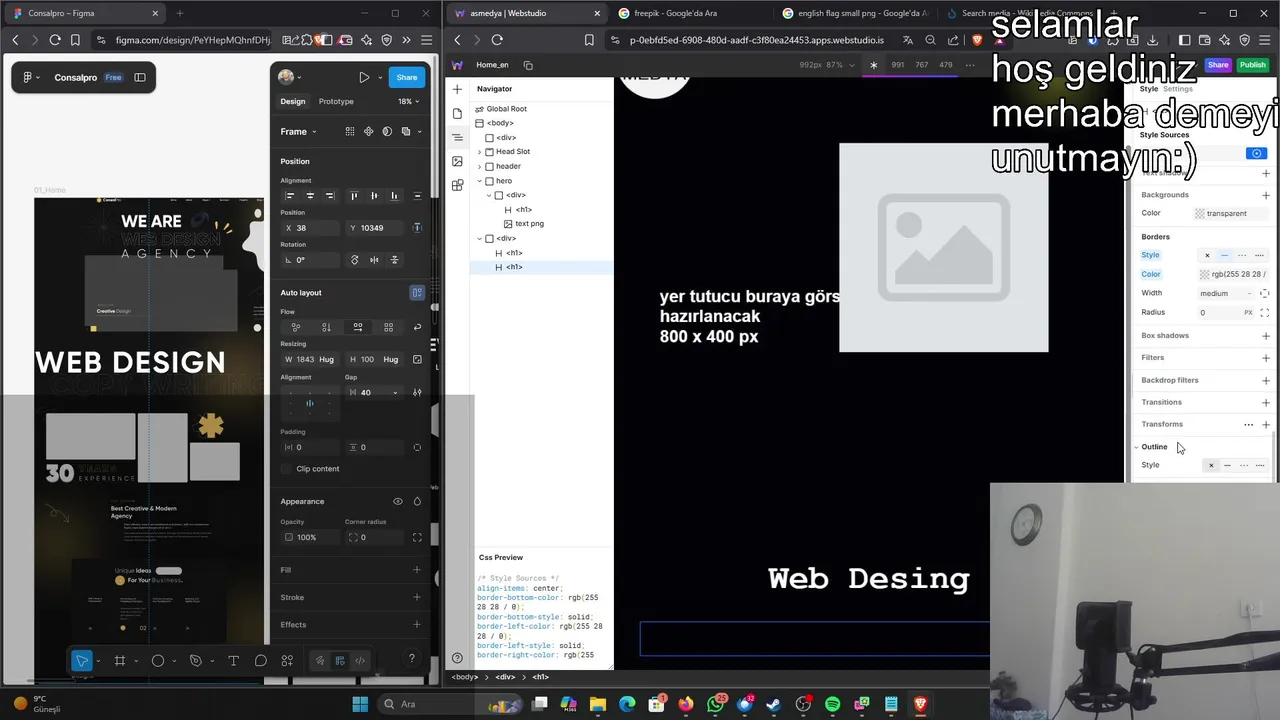Open the Home_en page selector
Screen dimensions: 1280x720
[492, 65]
